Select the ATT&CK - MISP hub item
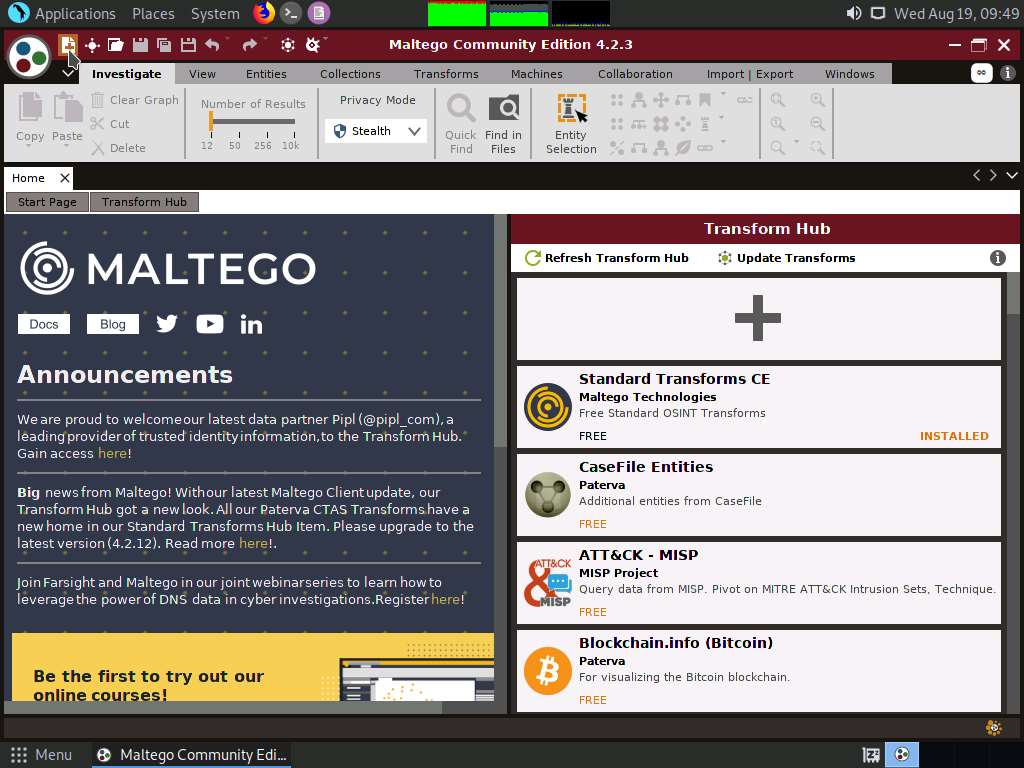The image size is (1024, 768). click(758, 583)
